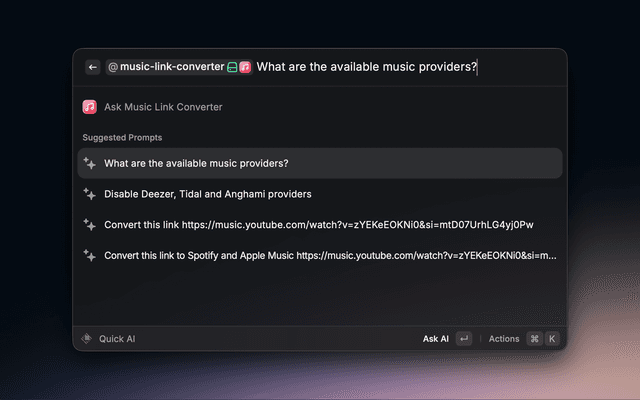Click the K shortcut key badge
Viewport: 640px width, 400px height.
tap(551, 339)
